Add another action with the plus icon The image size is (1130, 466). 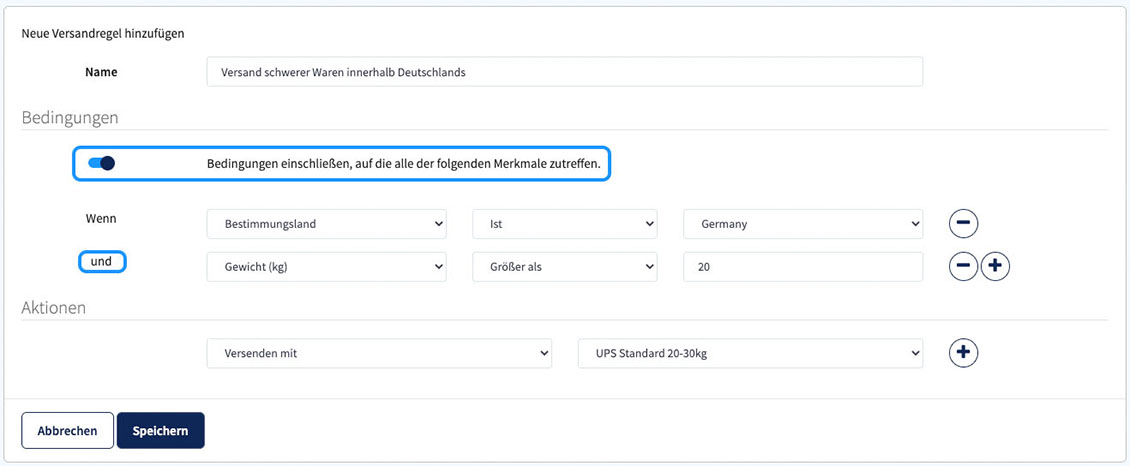point(964,353)
